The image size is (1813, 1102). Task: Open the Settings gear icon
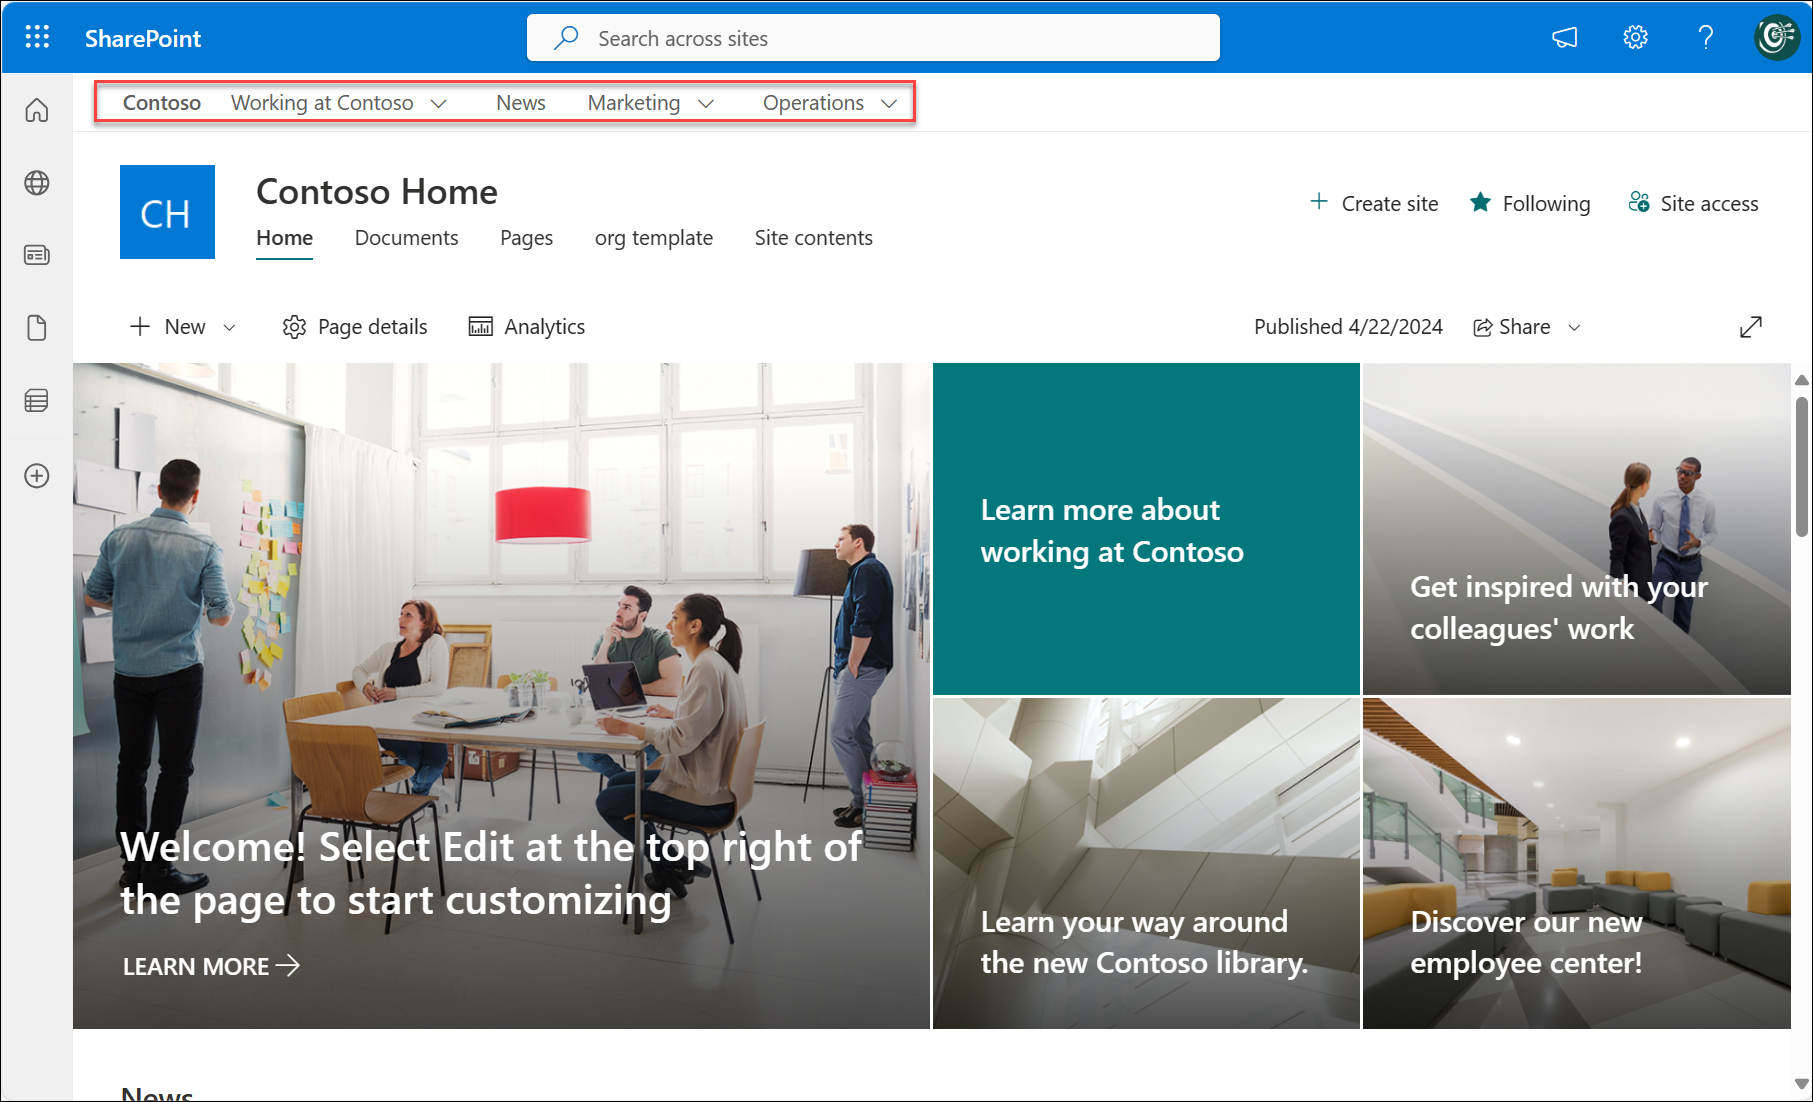tap(1635, 37)
